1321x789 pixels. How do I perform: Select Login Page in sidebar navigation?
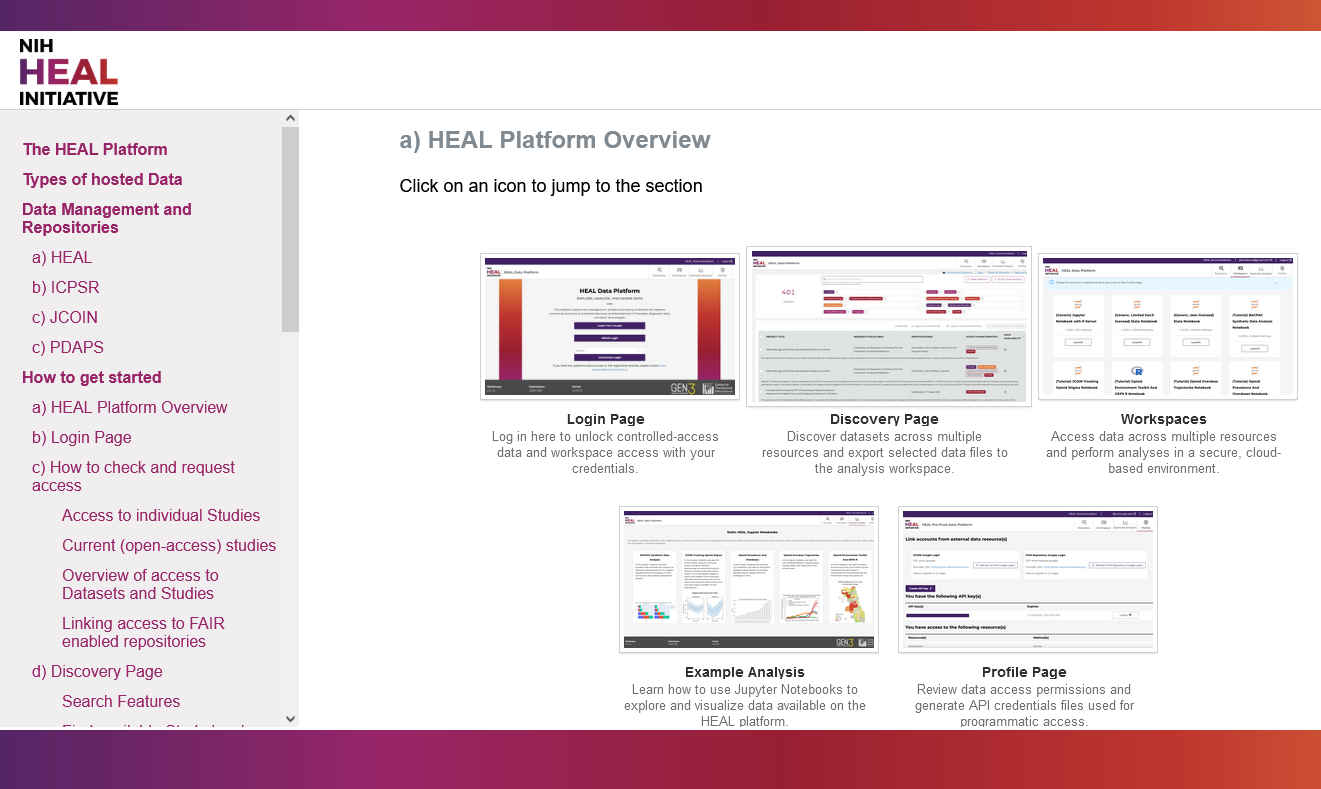[82, 437]
